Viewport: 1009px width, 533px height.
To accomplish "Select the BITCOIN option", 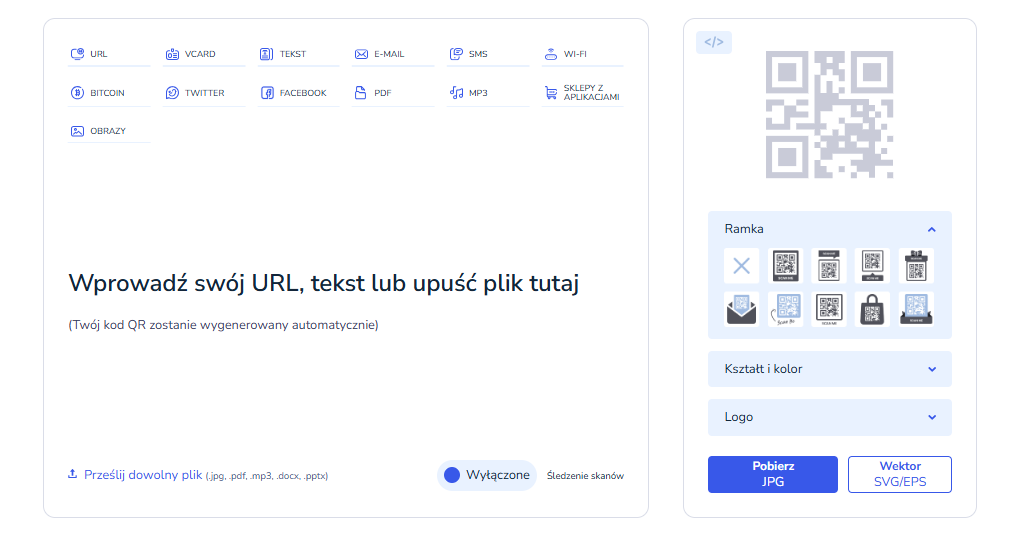I will [108, 93].
